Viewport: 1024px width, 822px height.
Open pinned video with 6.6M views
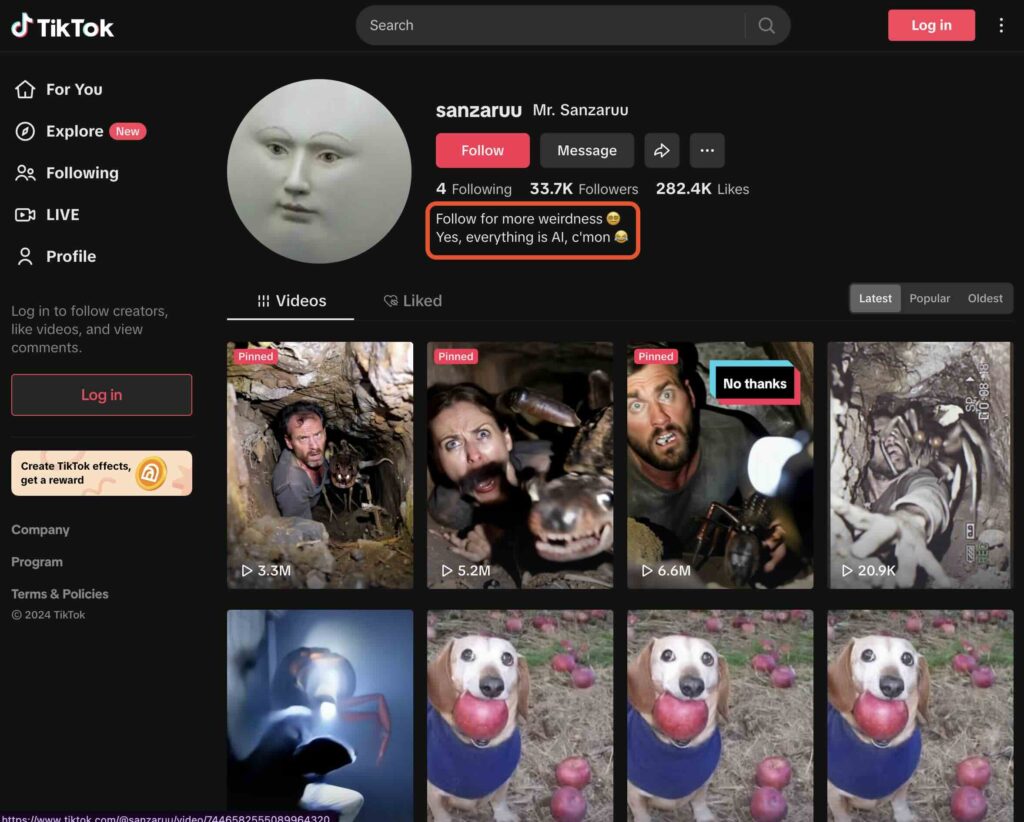pos(720,465)
